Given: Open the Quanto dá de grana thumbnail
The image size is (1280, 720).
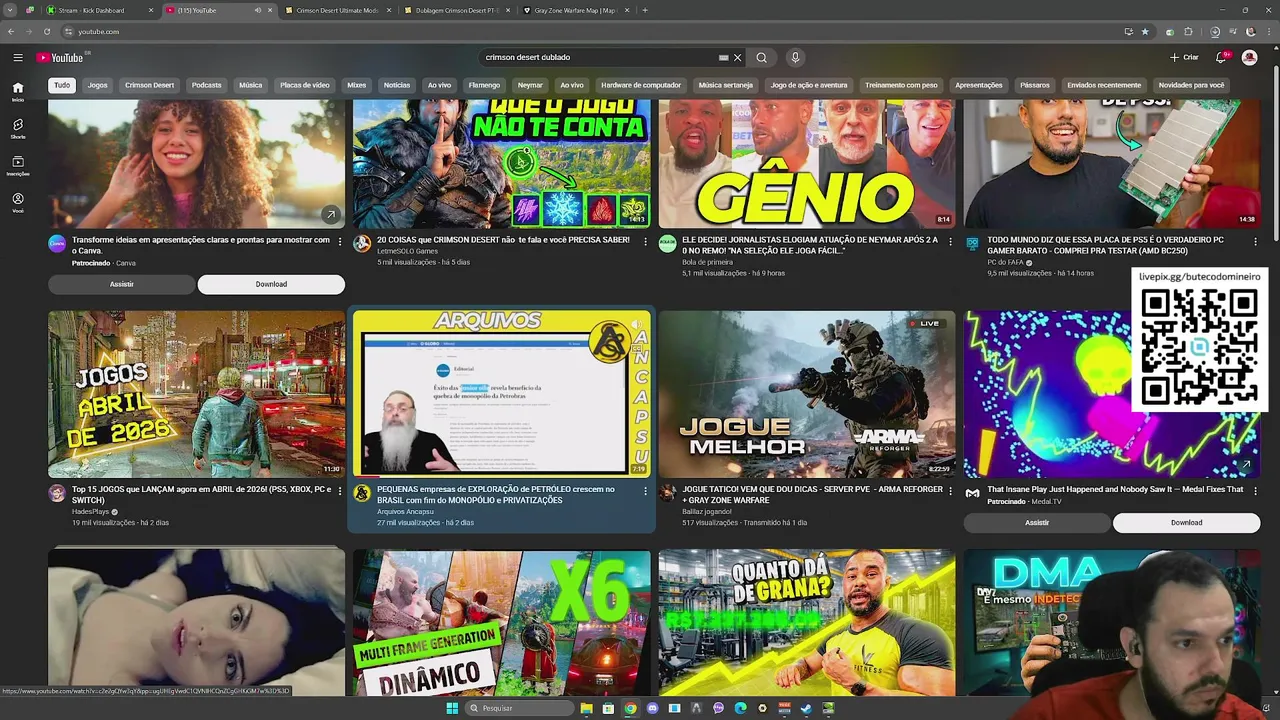Looking at the screenshot, I should pos(806,622).
